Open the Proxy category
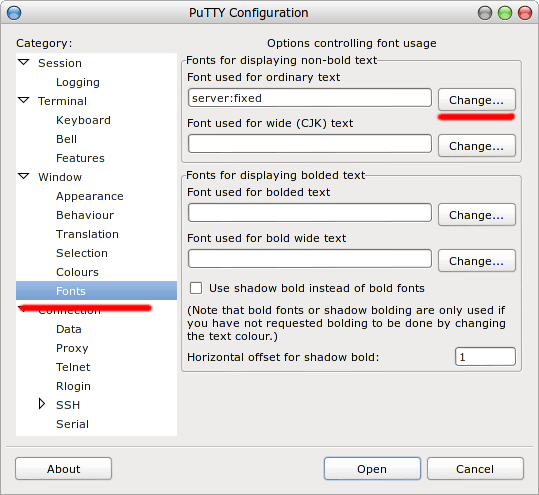This screenshot has width=539, height=495. click(x=72, y=348)
